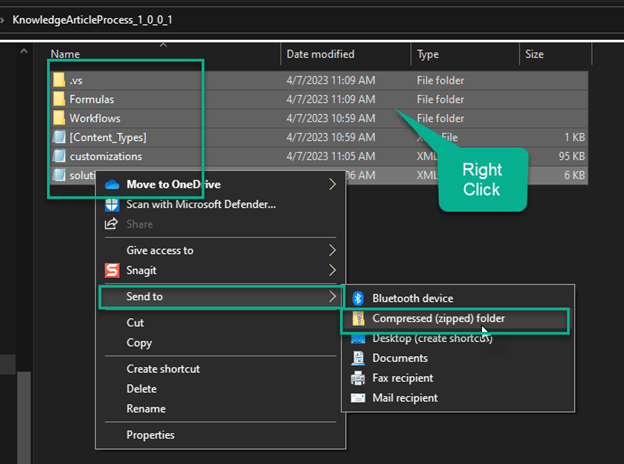Click the Bluetooth device icon
624x464 pixels.
click(x=358, y=298)
